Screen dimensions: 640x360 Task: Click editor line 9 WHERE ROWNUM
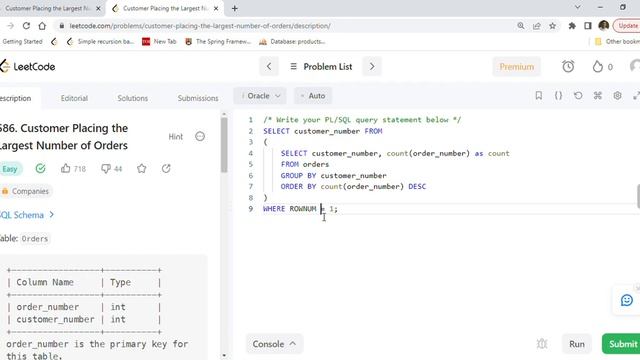pos(300,209)
